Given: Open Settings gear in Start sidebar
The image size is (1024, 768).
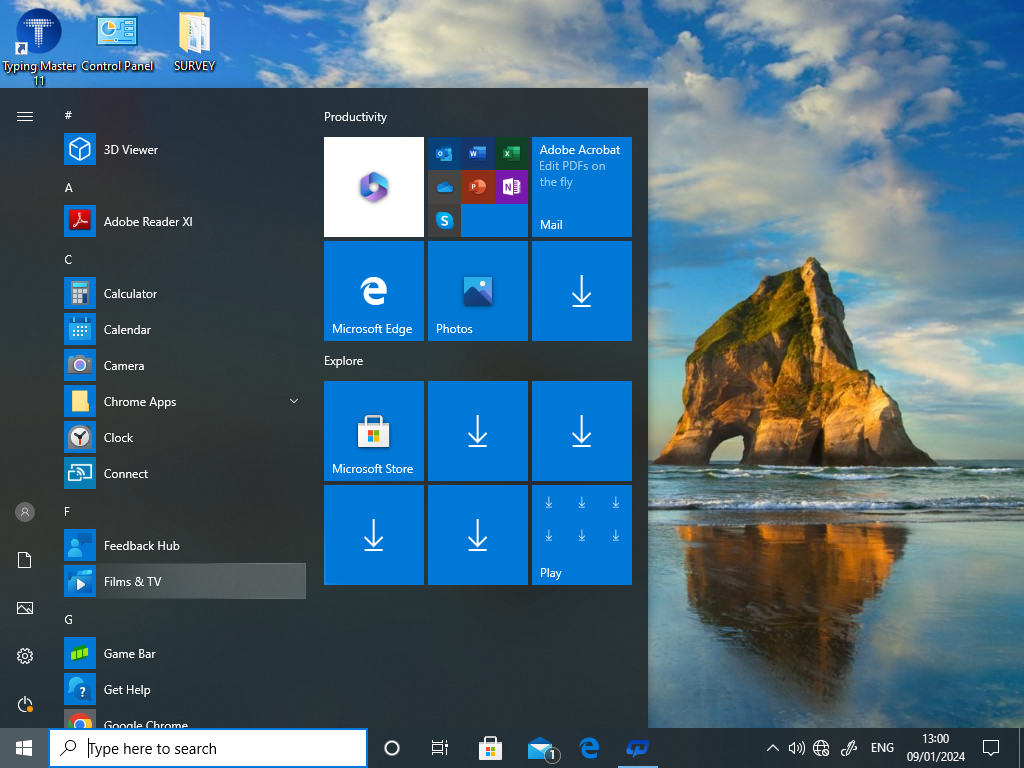Looking at the screenshot, I should coord(25,656).
